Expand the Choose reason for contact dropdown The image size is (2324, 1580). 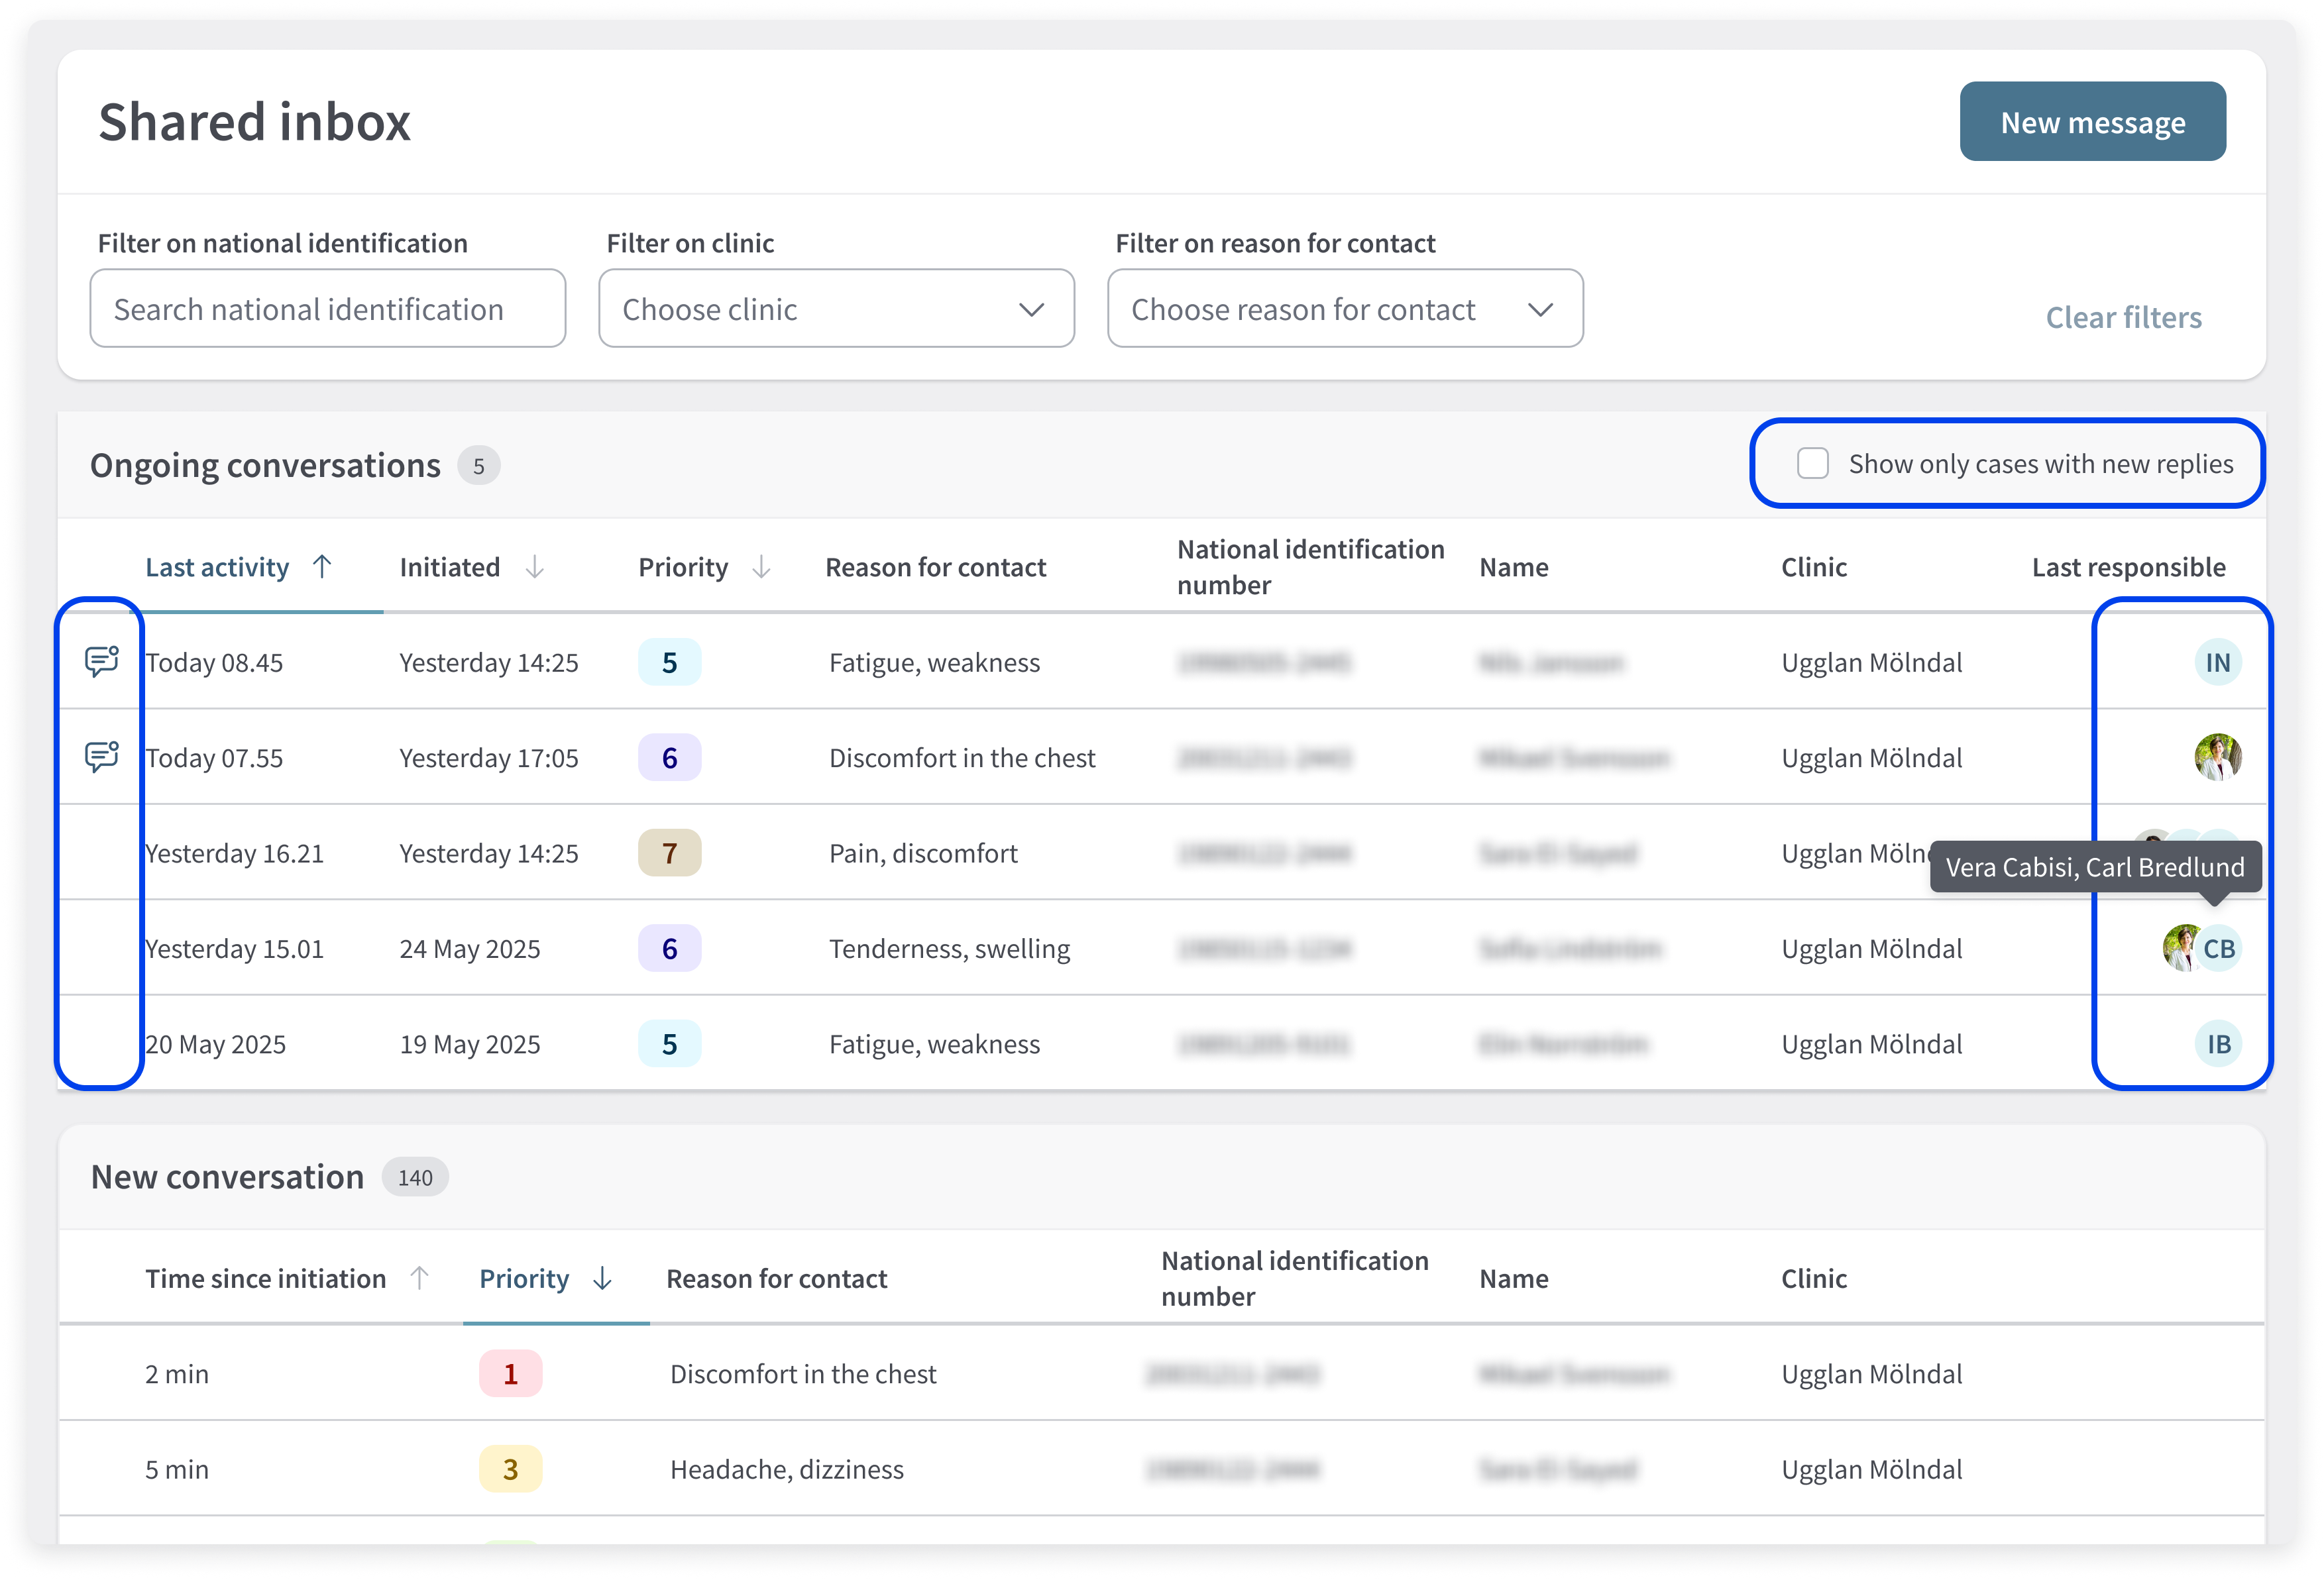coord(1344,309)
